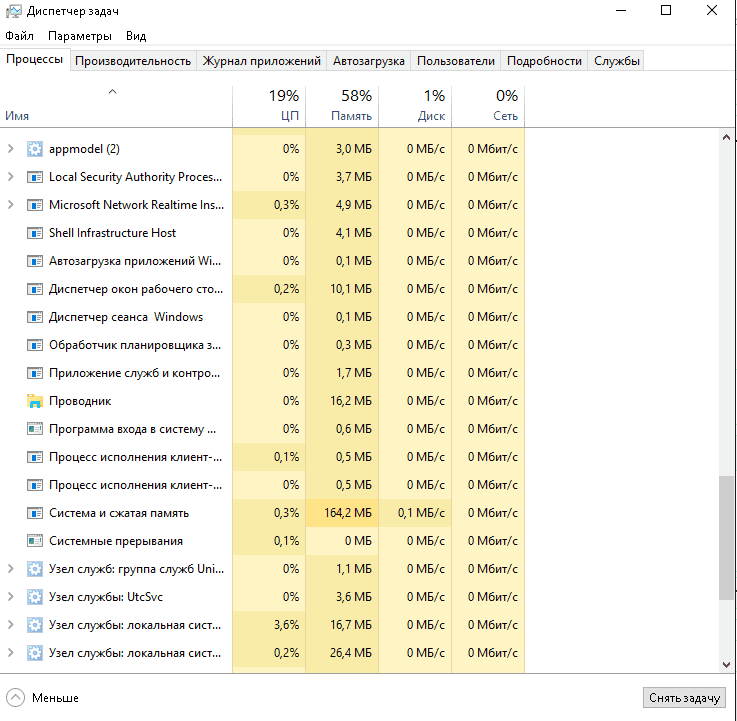Click the 10,1 МБ memory value

click(x=351, y=289)
